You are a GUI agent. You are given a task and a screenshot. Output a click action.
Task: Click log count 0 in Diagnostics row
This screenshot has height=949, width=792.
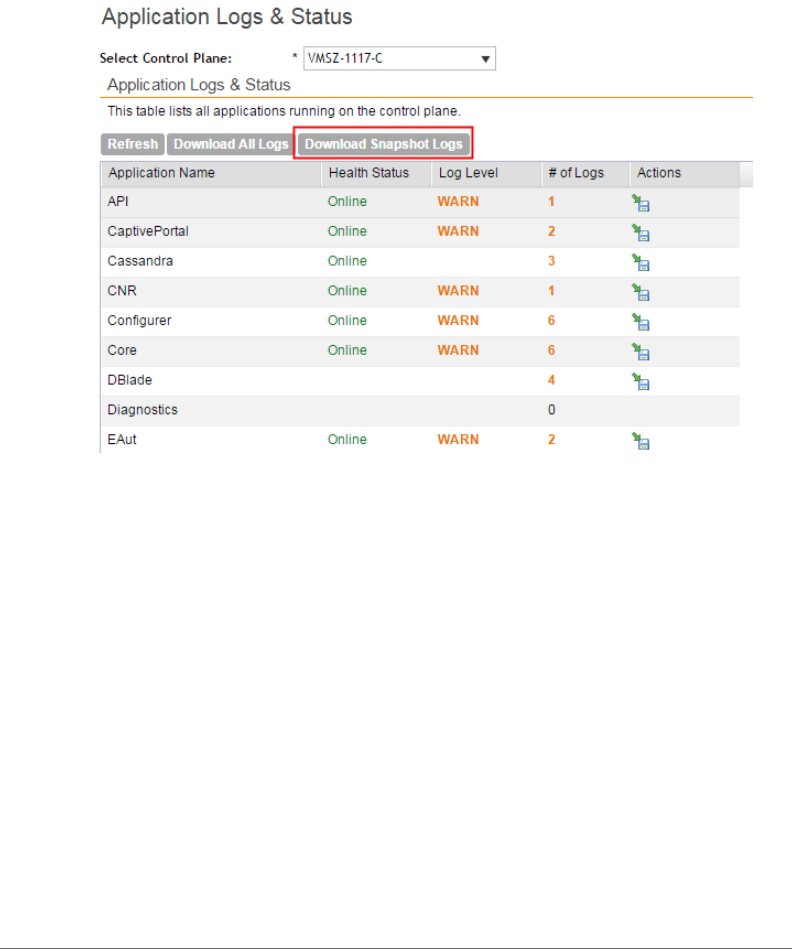tap(551, 410)
